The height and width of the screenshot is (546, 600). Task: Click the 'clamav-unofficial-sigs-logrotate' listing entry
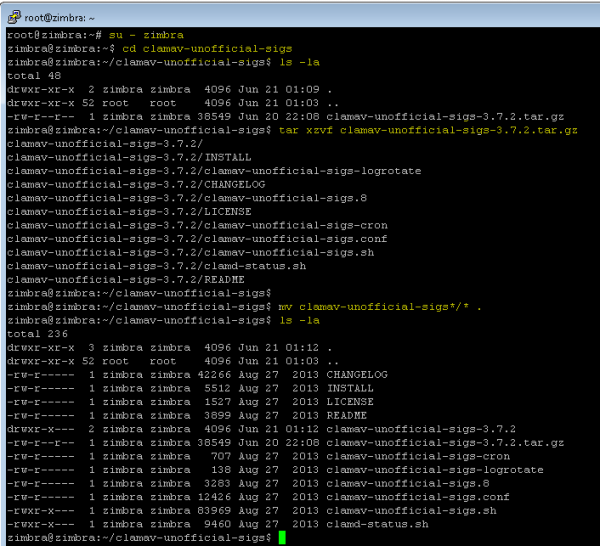[x=435, y=470]
